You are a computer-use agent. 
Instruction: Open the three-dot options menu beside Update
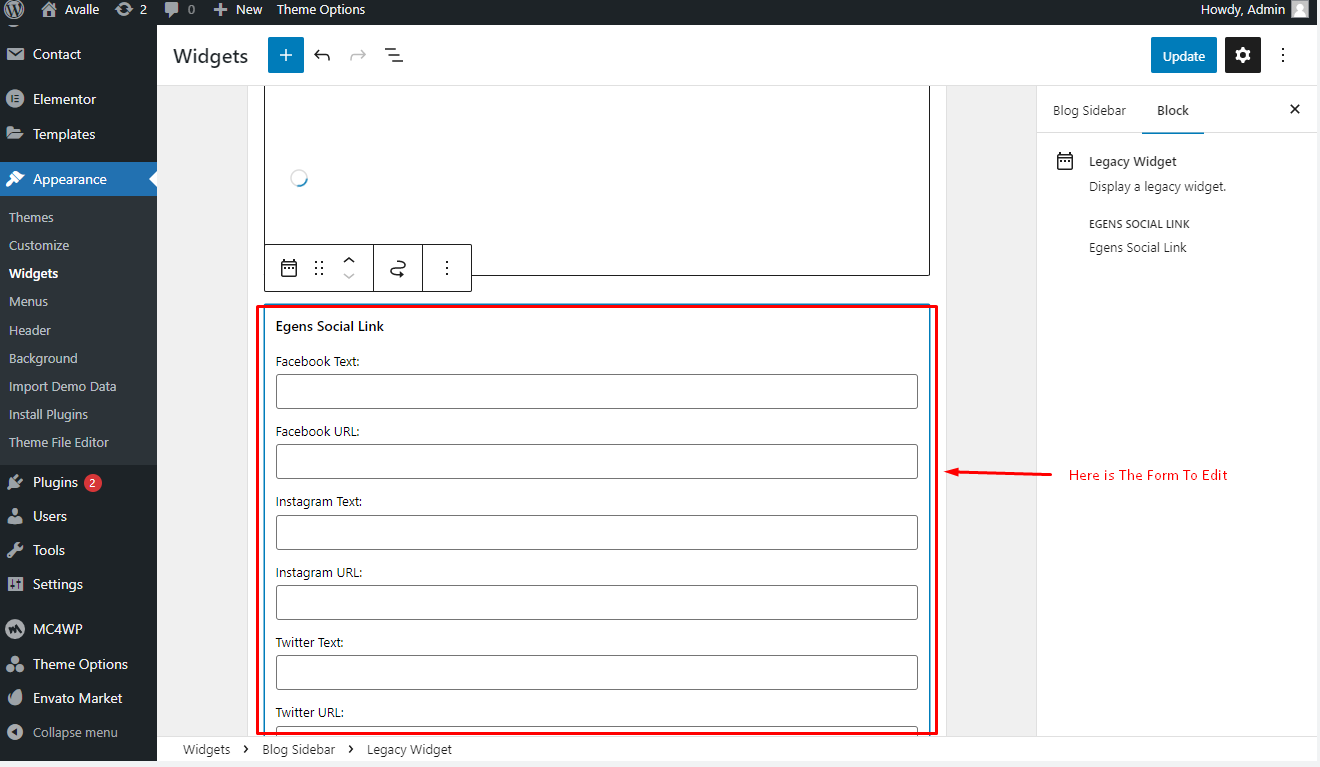click(x=1283, y=55)
